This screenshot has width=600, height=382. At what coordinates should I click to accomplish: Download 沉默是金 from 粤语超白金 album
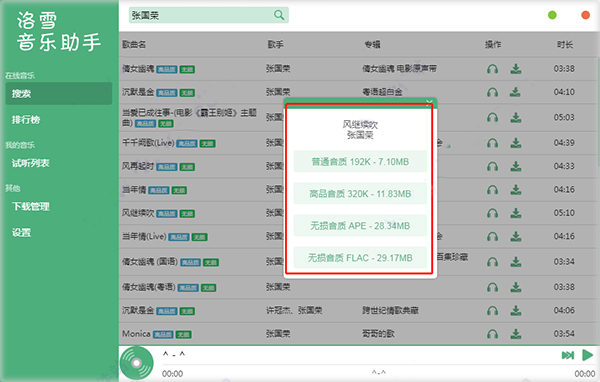pyautogui.click(x=516, y=92)
